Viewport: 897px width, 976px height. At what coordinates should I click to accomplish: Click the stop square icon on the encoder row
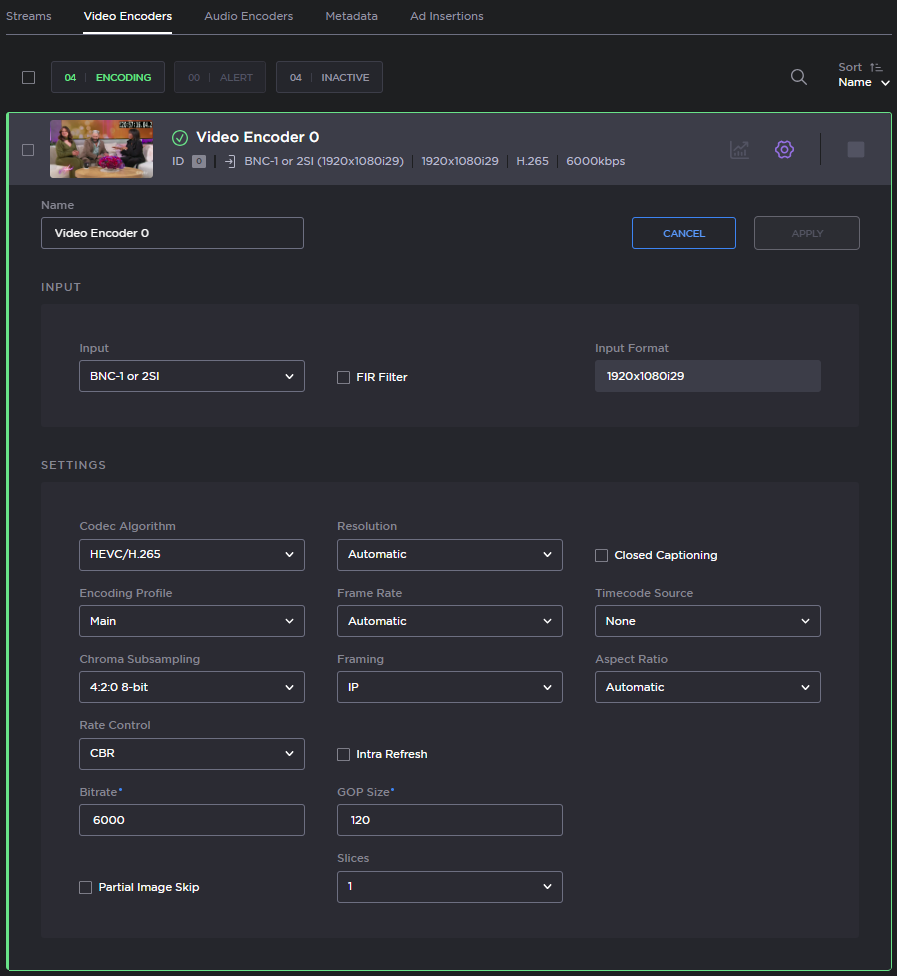pos(856,149)
